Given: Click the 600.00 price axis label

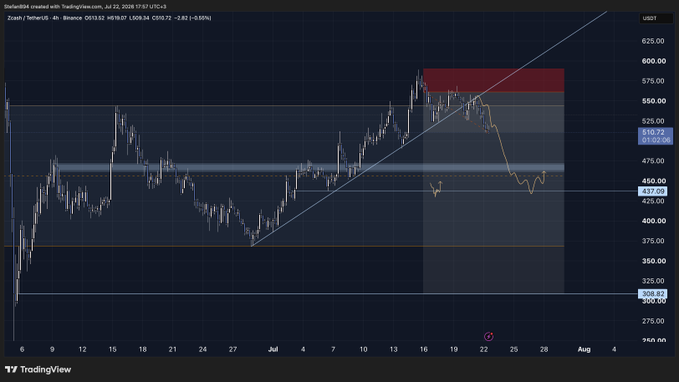Looking at the screenshot, I should point(653,61).
